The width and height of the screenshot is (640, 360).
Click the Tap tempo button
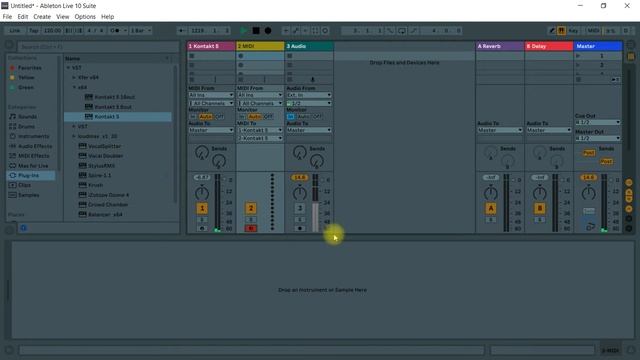coord(33,31)
